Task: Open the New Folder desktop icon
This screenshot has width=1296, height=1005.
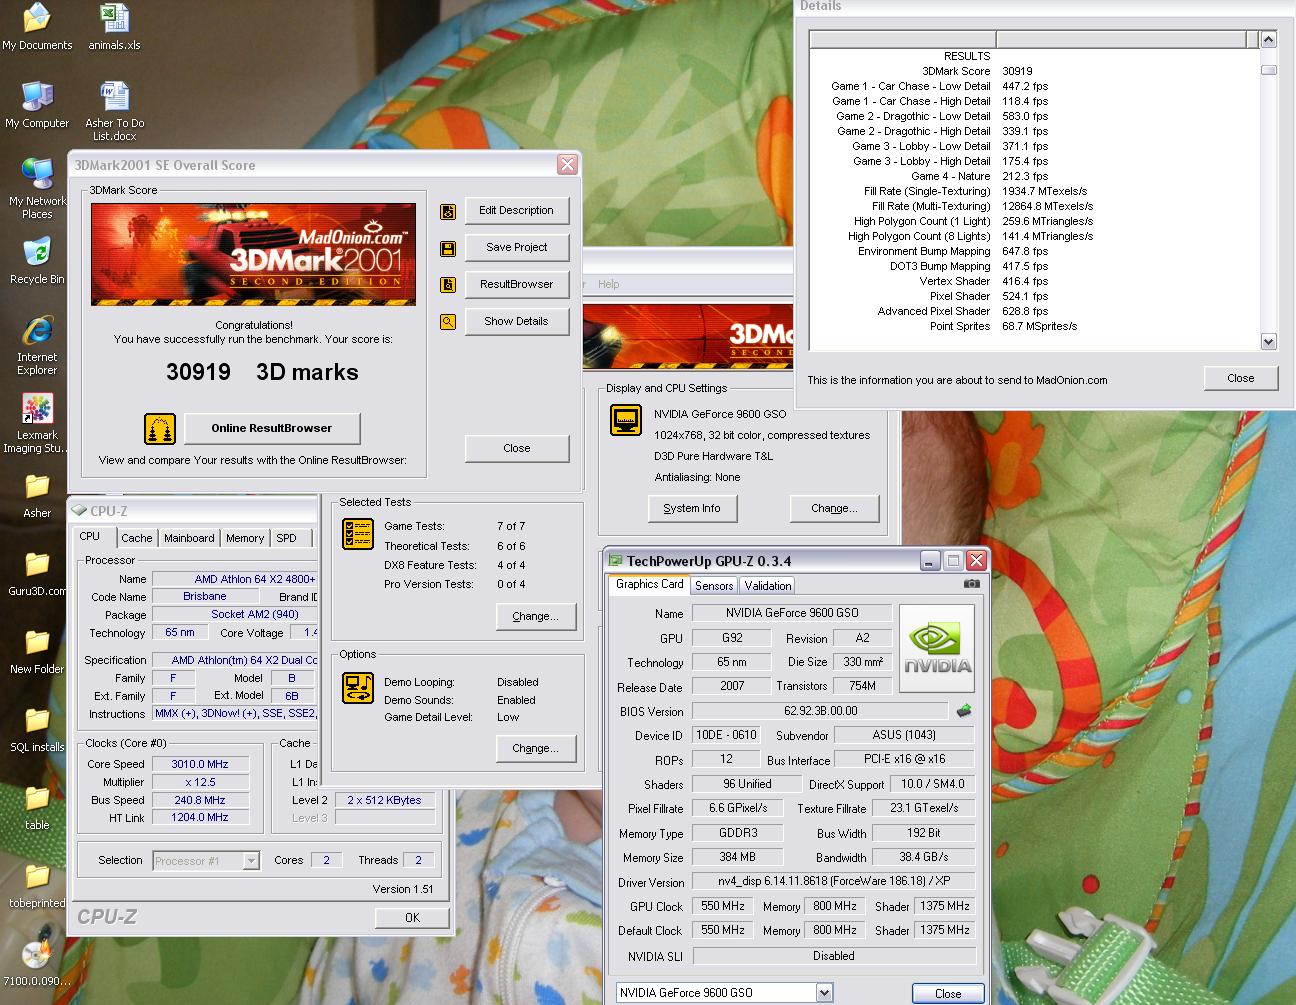Action: coord(37,651)
